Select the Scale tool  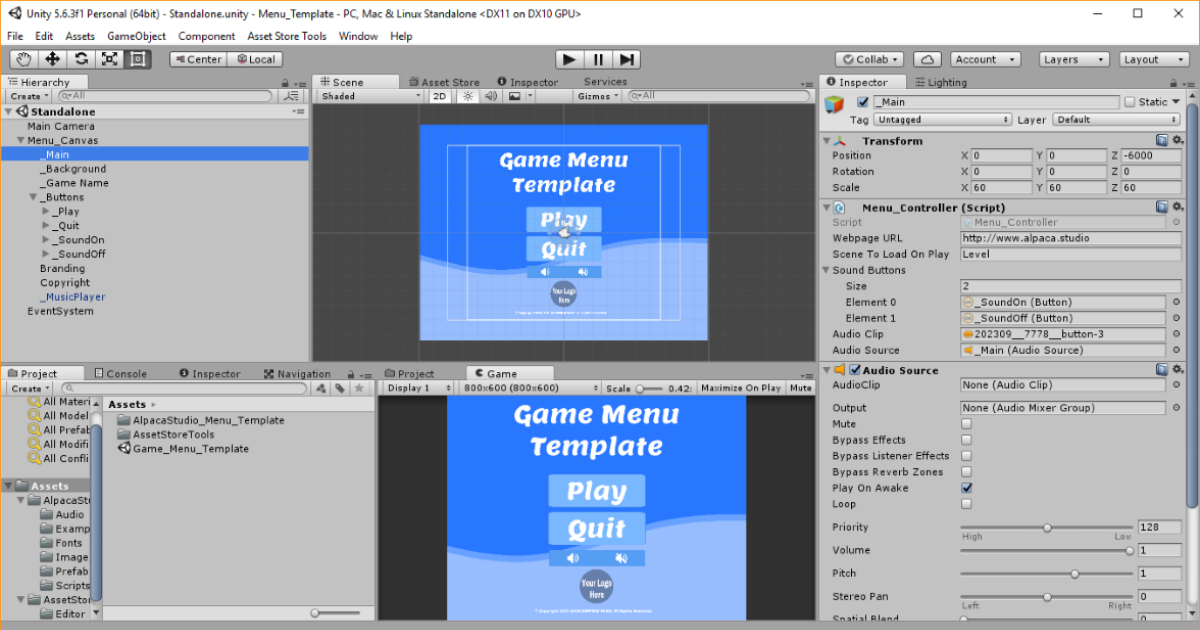108,59
